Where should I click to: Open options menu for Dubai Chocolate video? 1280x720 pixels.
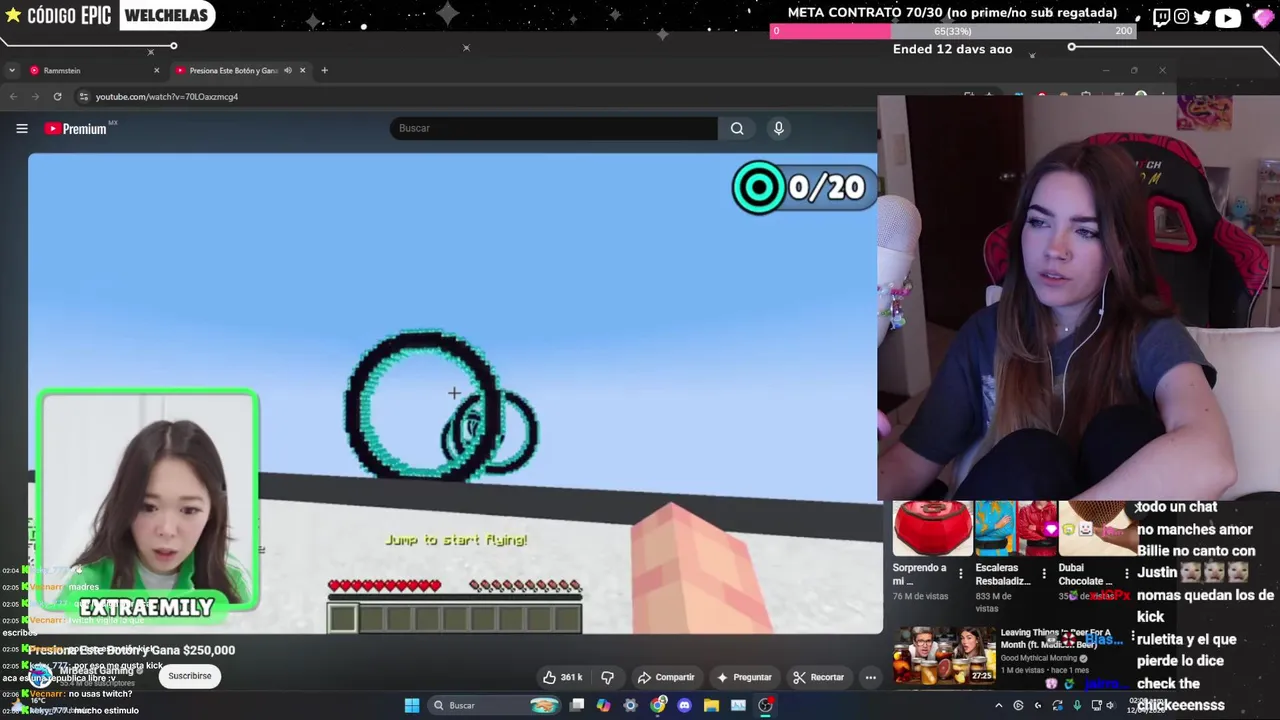click(x=1127, y=574)
